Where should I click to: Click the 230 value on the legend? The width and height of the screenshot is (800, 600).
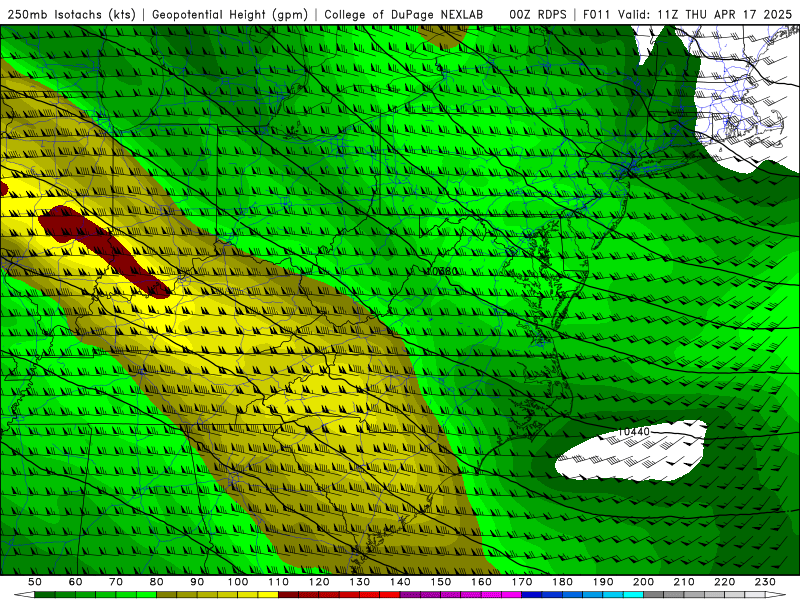click(x=765, y=582)
